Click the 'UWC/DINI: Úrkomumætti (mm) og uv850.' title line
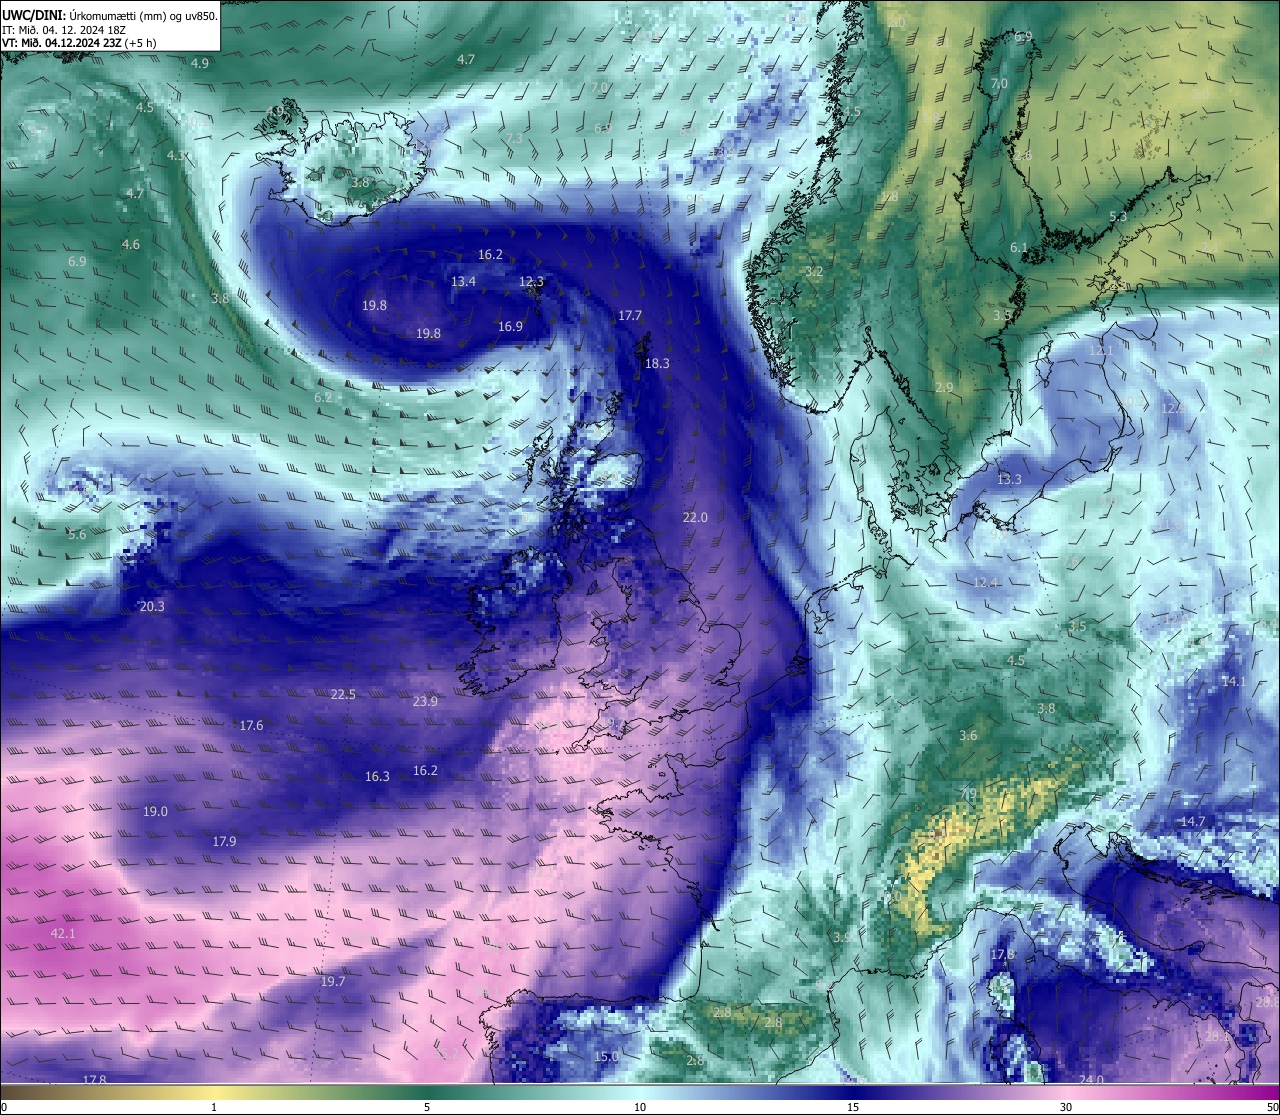Viewport: 1280px width, 1115px height. pyautogui.click(x=110, y=16)
